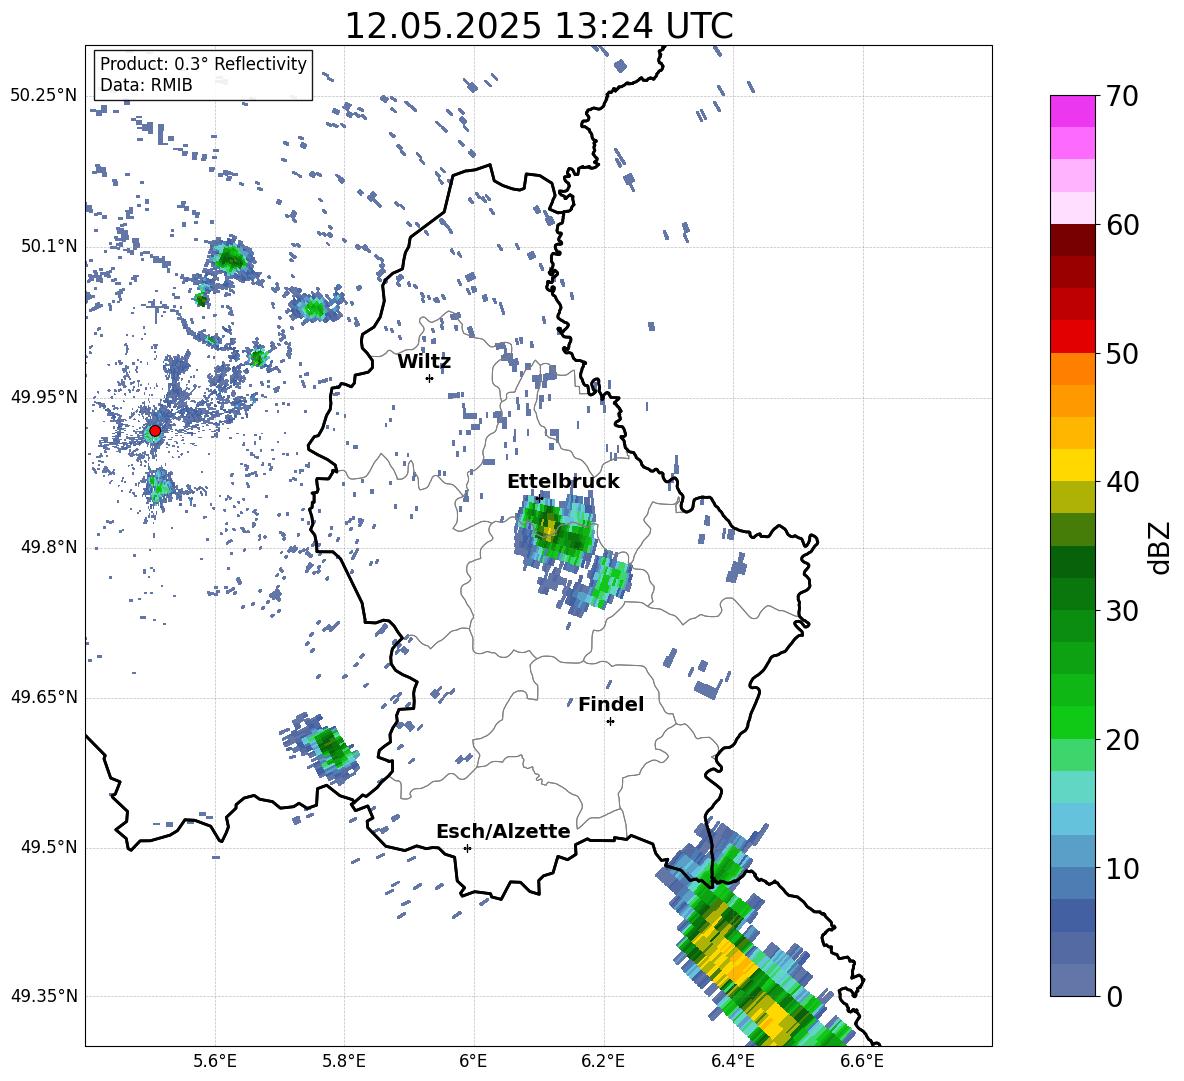Click the Wiltz city label
This screenshot has width=1184, height=1081.
[424, 362]
